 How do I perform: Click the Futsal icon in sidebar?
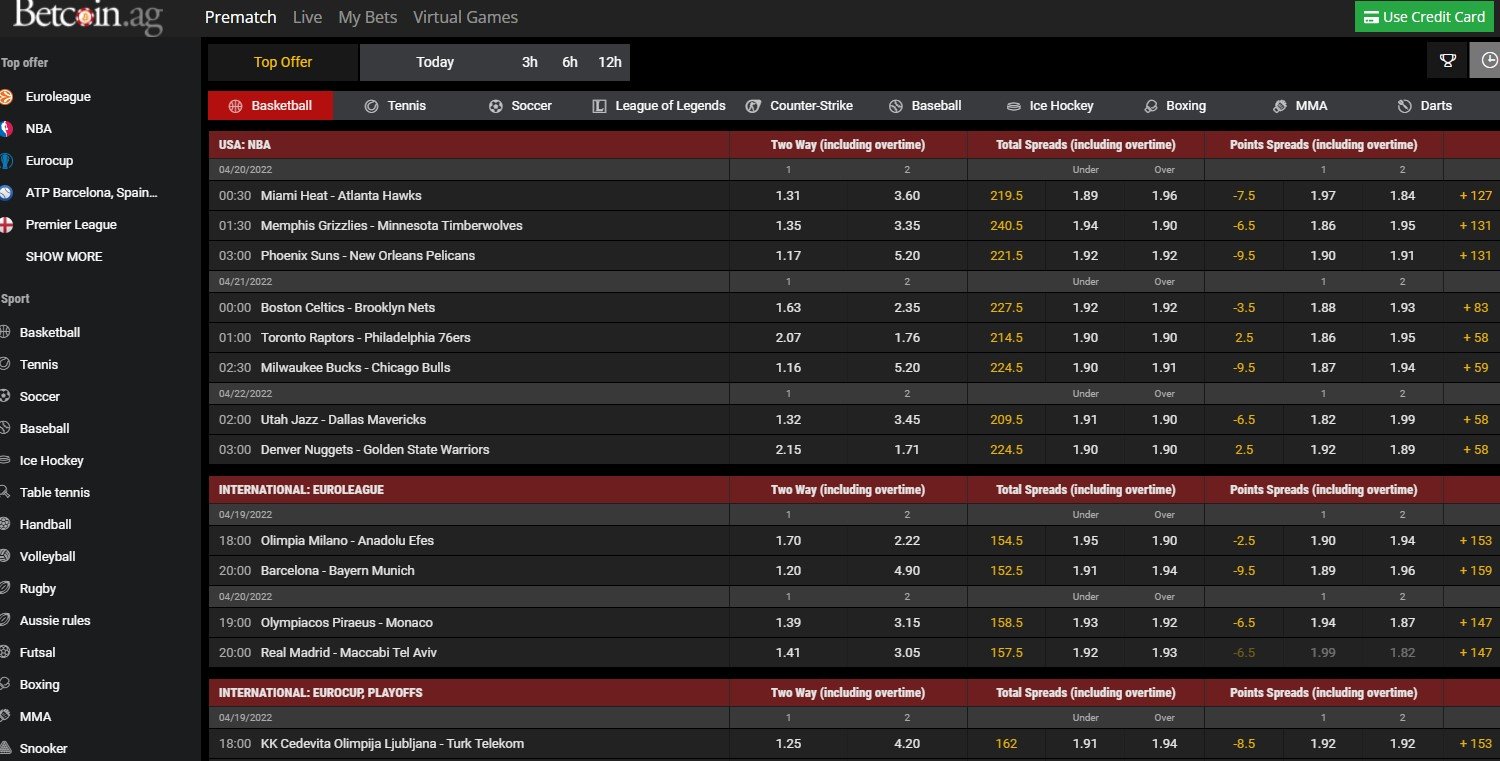5,653
